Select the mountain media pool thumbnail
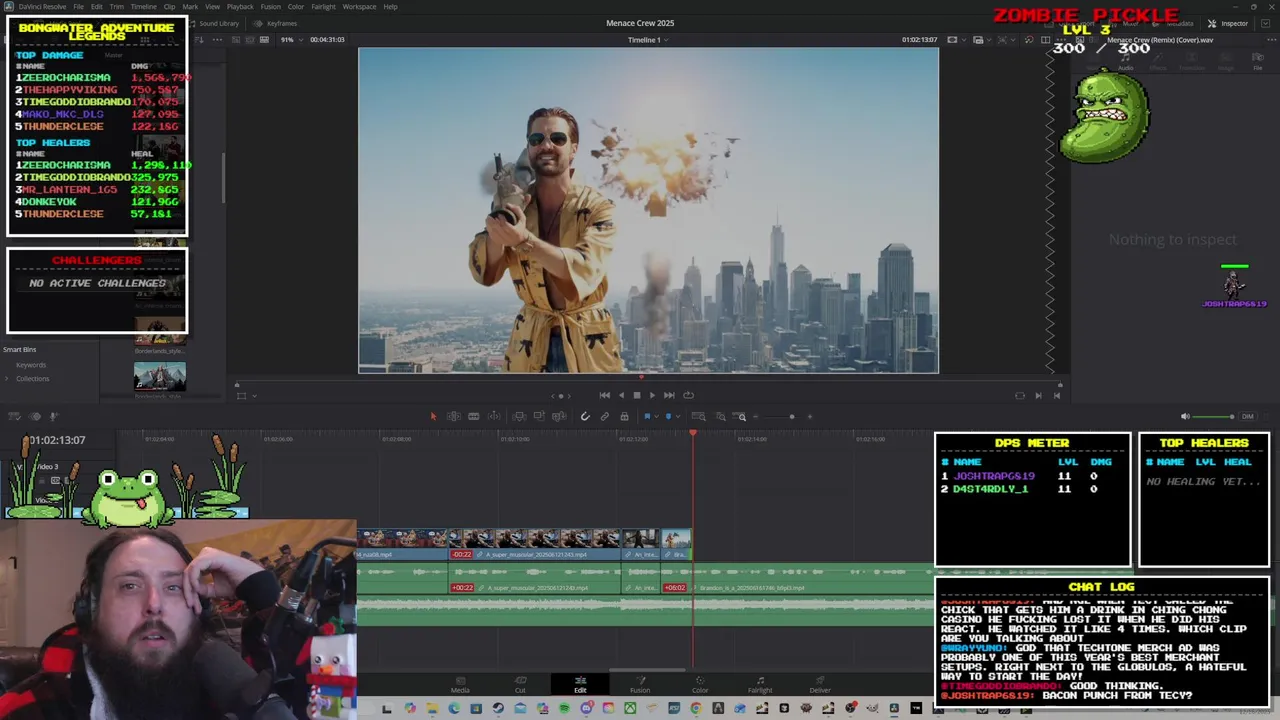 pos(160,376)
